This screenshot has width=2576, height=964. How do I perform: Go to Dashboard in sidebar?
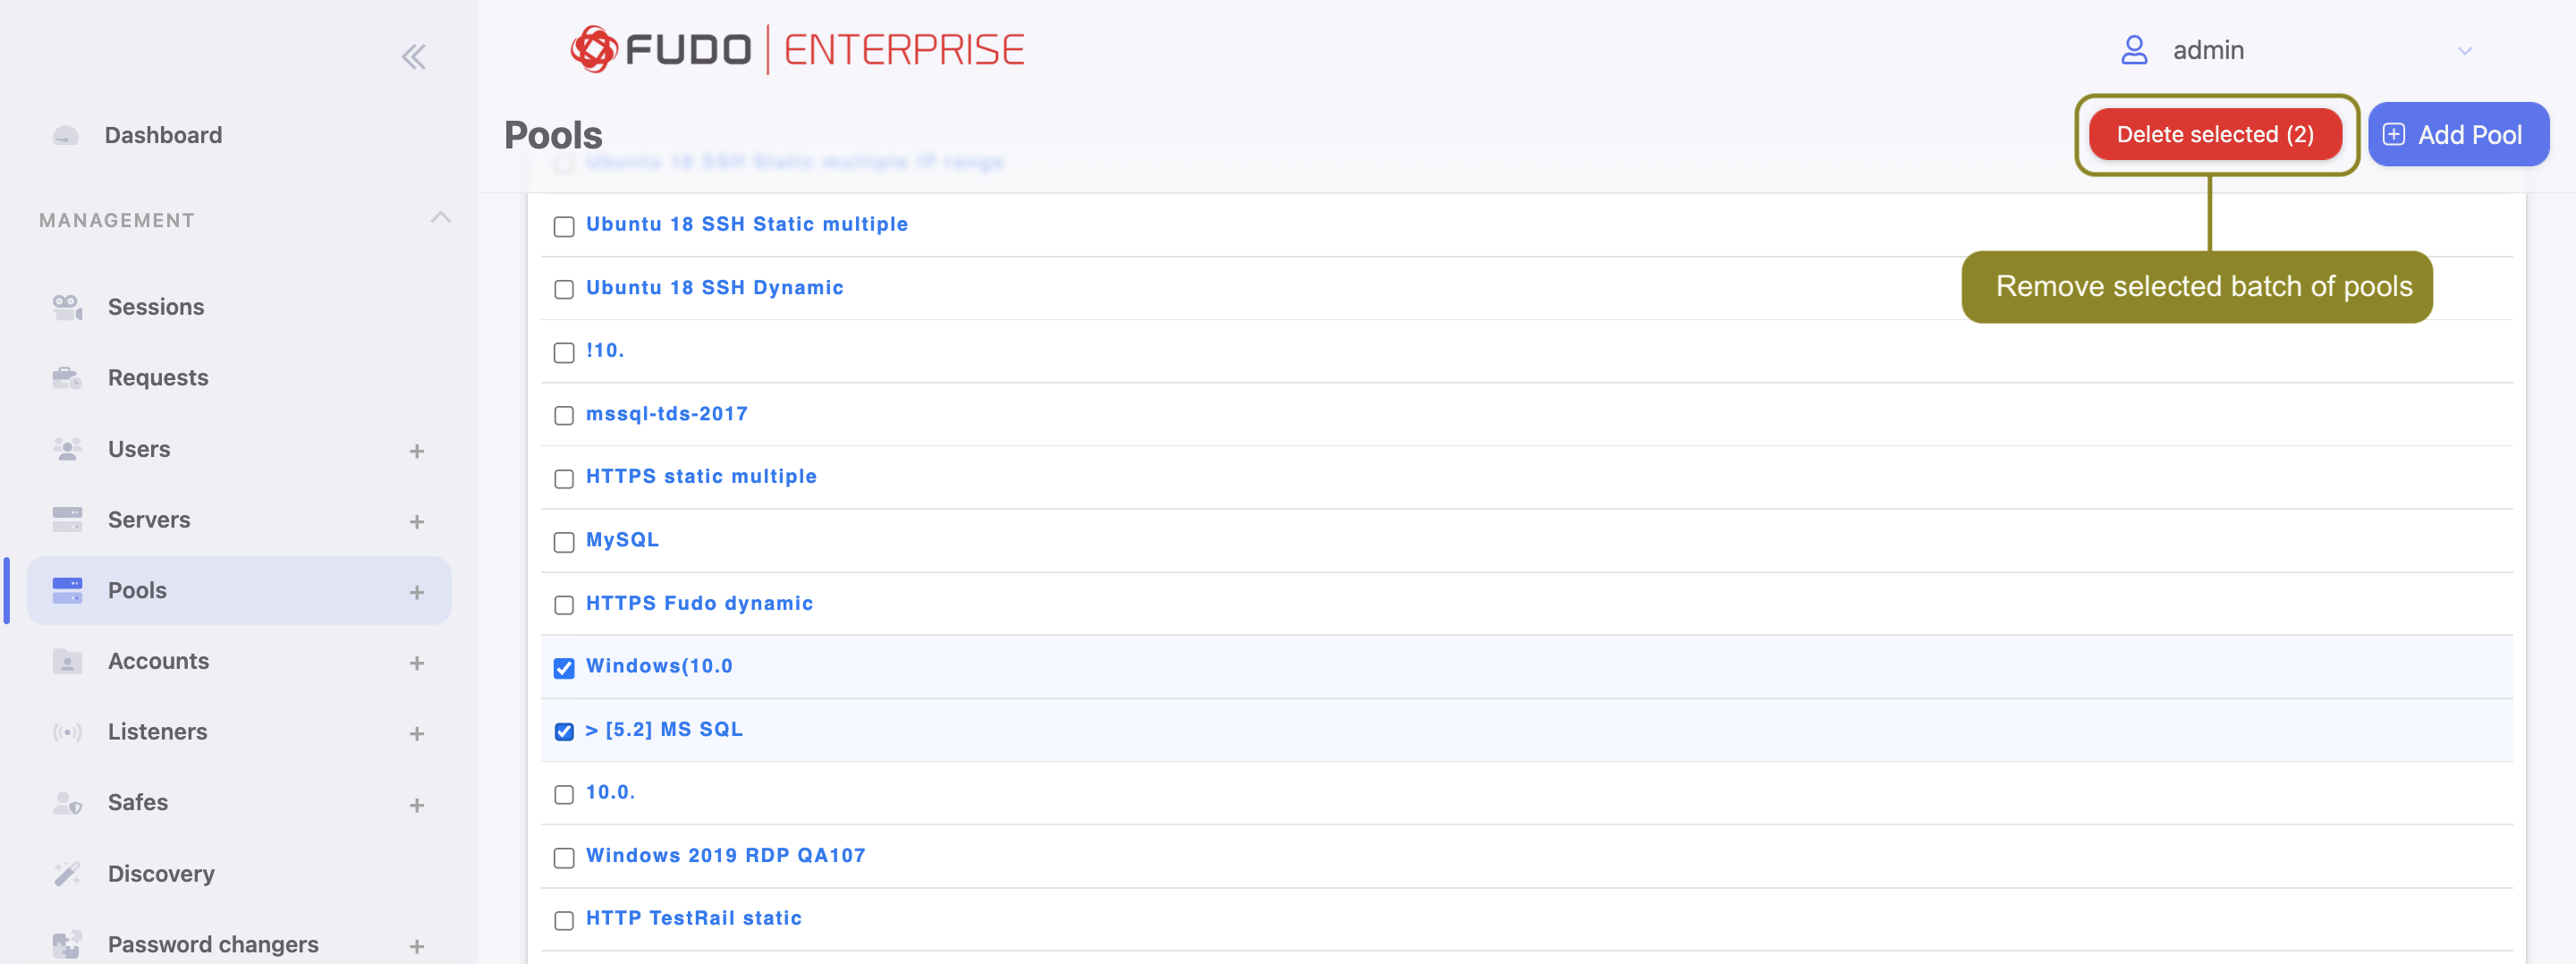coord(163,135)
